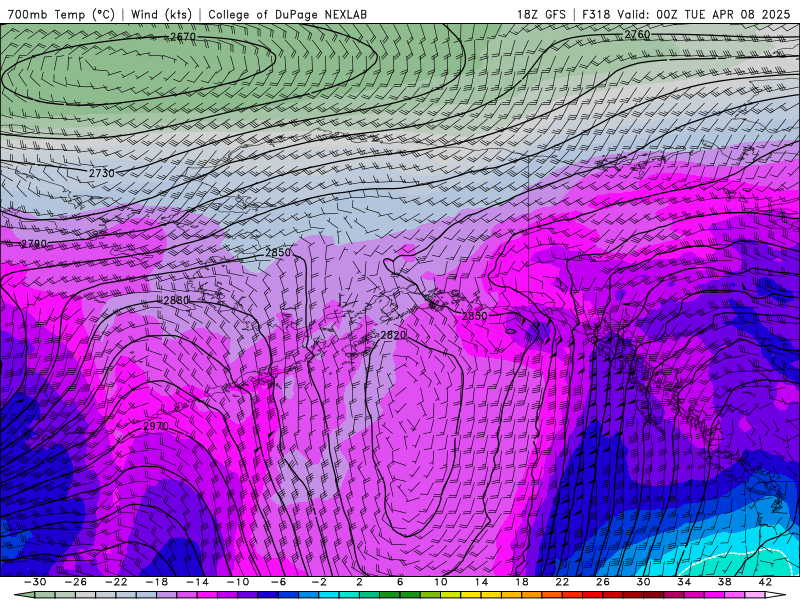Viewport: 800px width, 600px height.
Task: Click the -30 colorbar scale label
Action: coord(35,582)
